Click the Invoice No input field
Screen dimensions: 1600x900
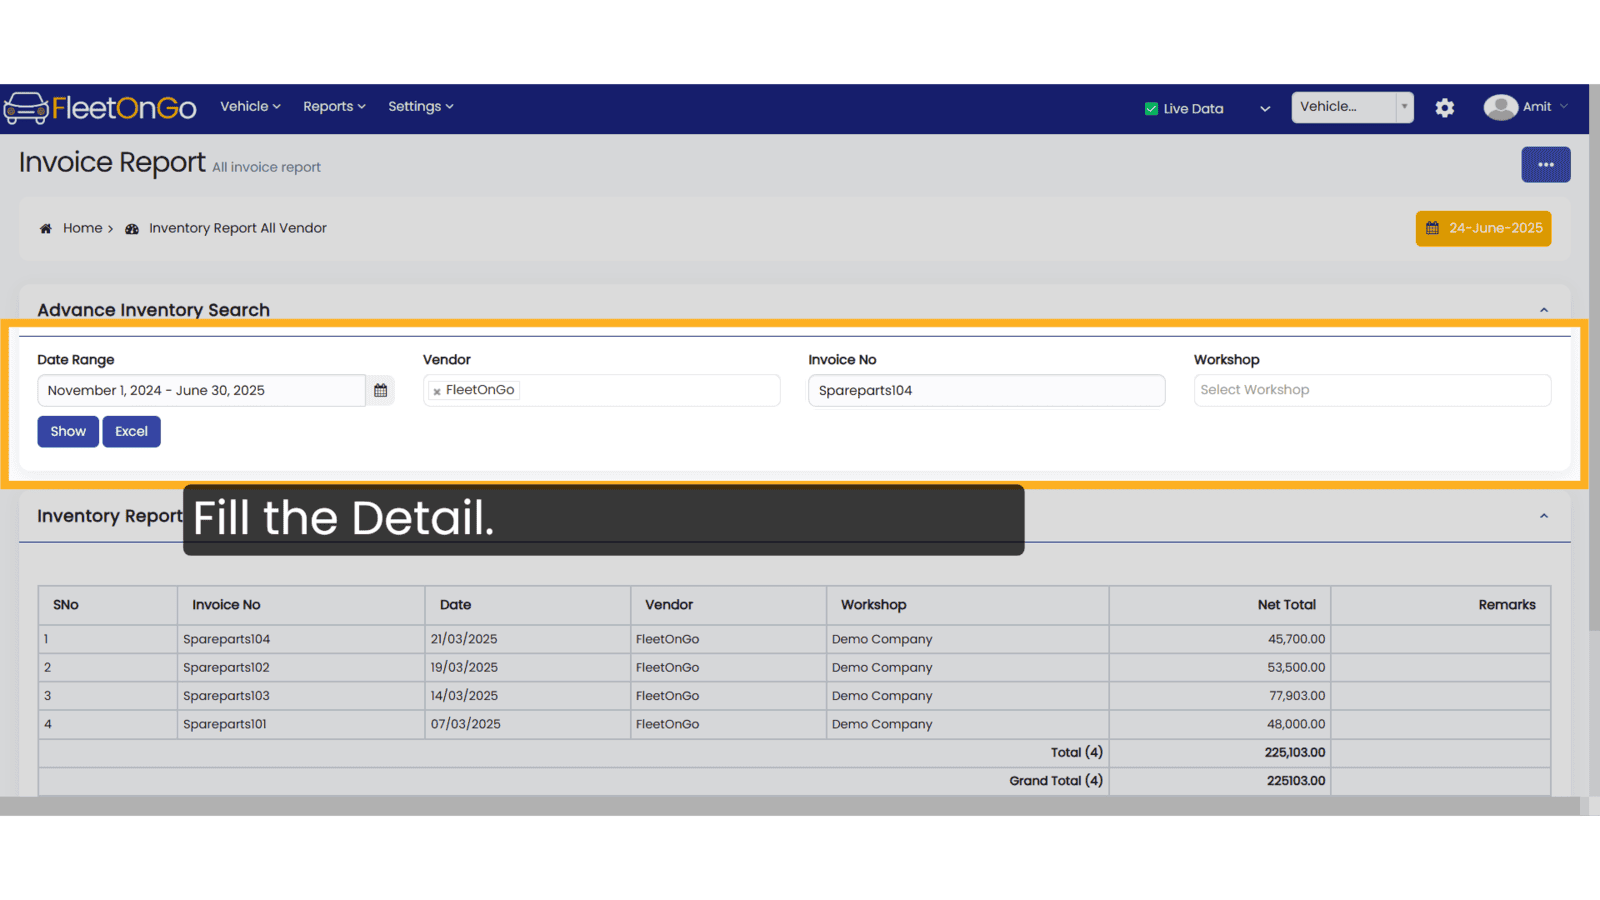(986, 391)
